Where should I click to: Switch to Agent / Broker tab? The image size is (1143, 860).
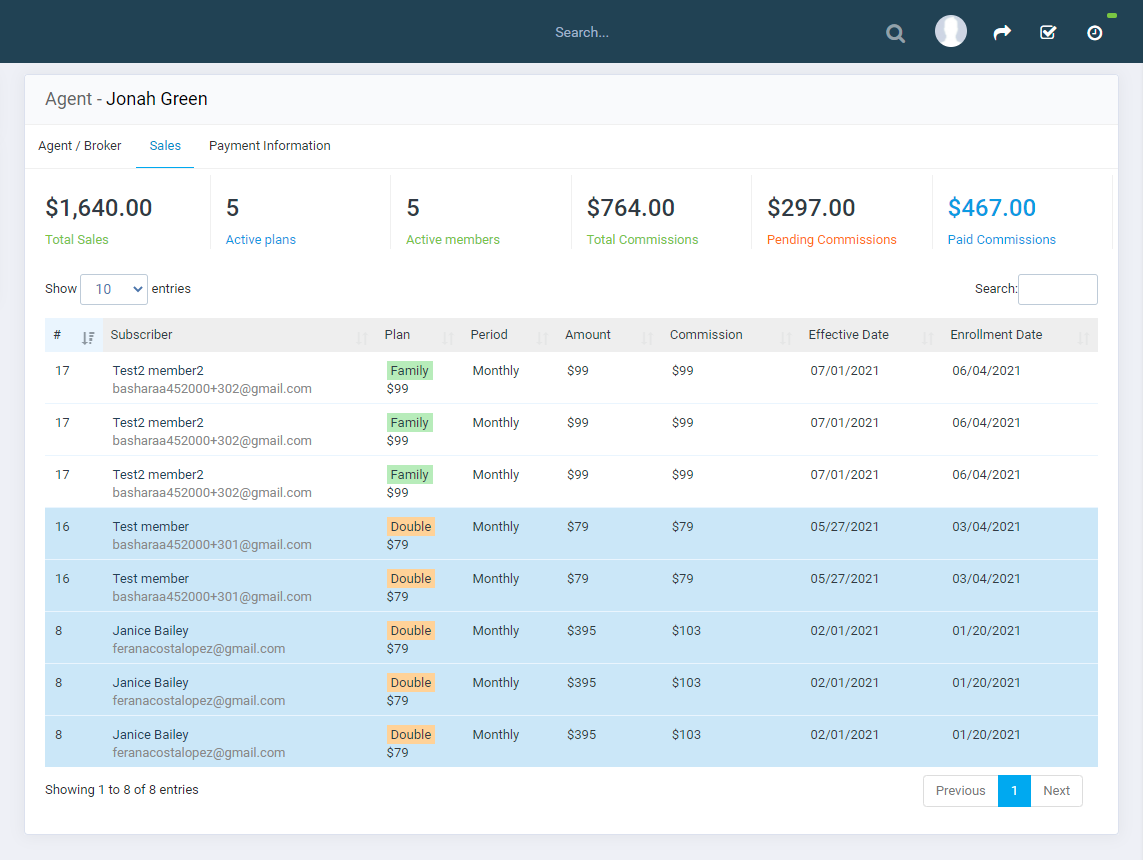[x=80, y=146]
